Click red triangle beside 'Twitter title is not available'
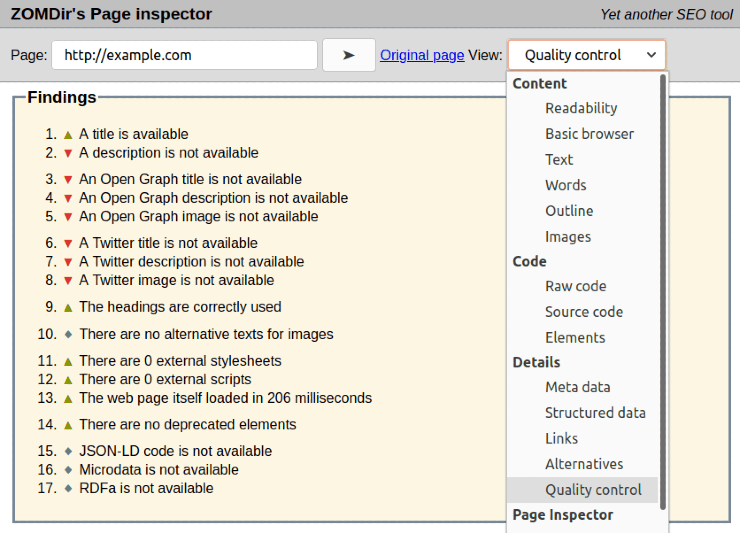The height and width of the screenshot is (533, 740). coord(68,243)
